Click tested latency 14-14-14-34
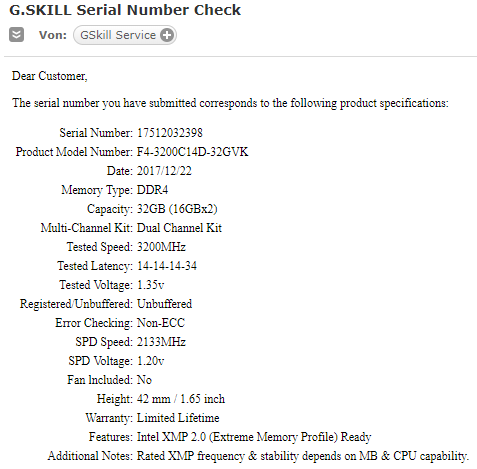 tap(167, 266)
